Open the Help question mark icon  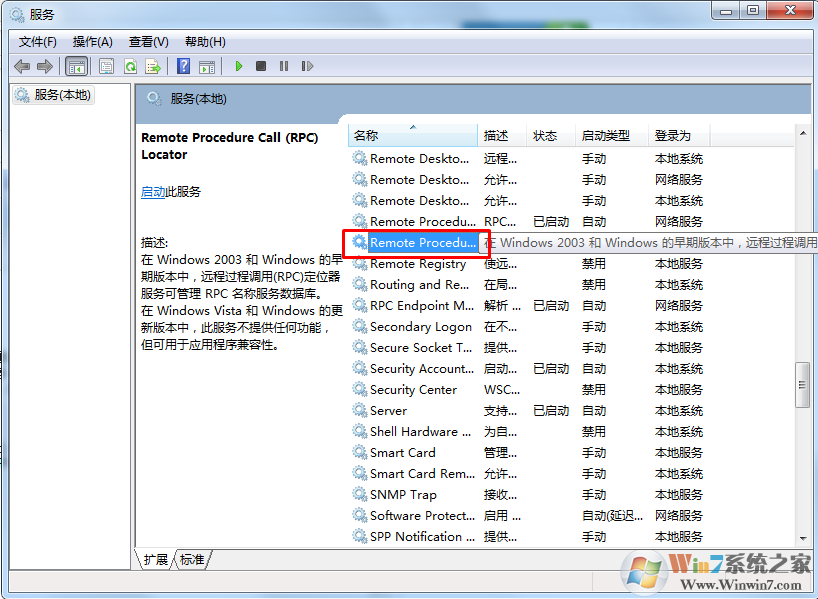click(x=184, y=66)
